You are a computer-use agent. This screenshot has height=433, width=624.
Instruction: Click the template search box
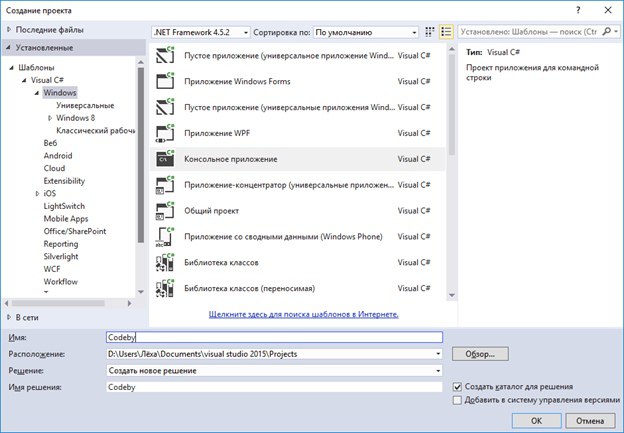tap(529, 32)
